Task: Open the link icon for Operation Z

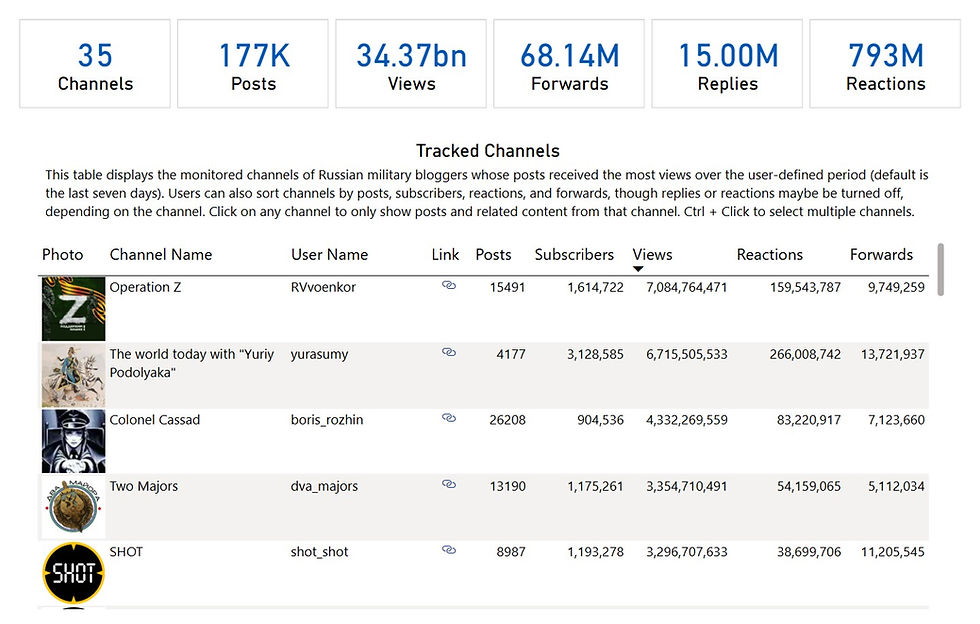Action: pos(449,286)
